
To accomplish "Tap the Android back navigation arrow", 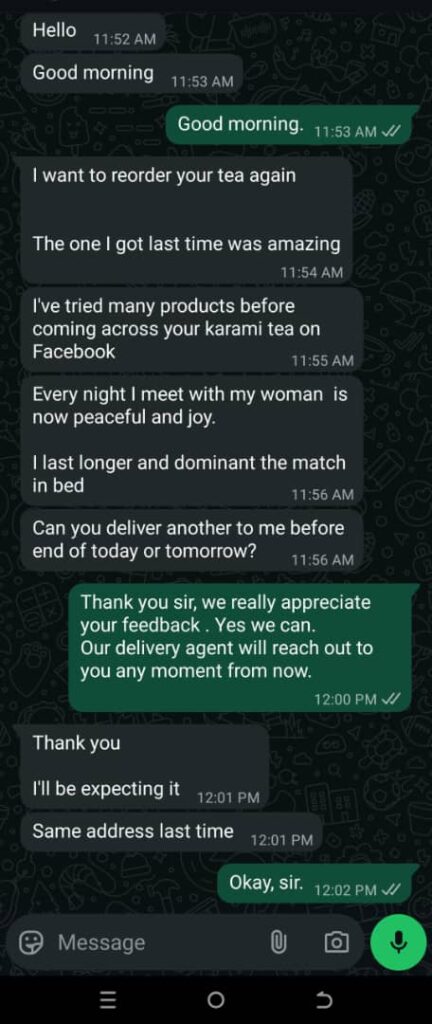I will (x=324, y=1000).
